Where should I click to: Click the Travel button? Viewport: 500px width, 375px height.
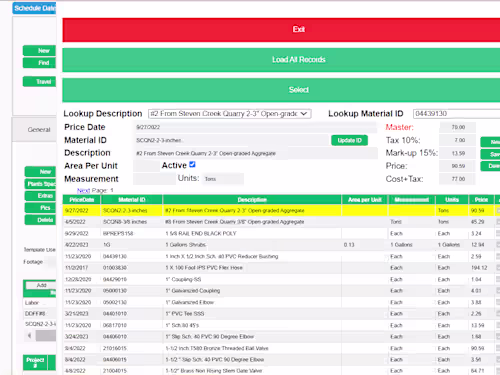click(x=39, y=82)
